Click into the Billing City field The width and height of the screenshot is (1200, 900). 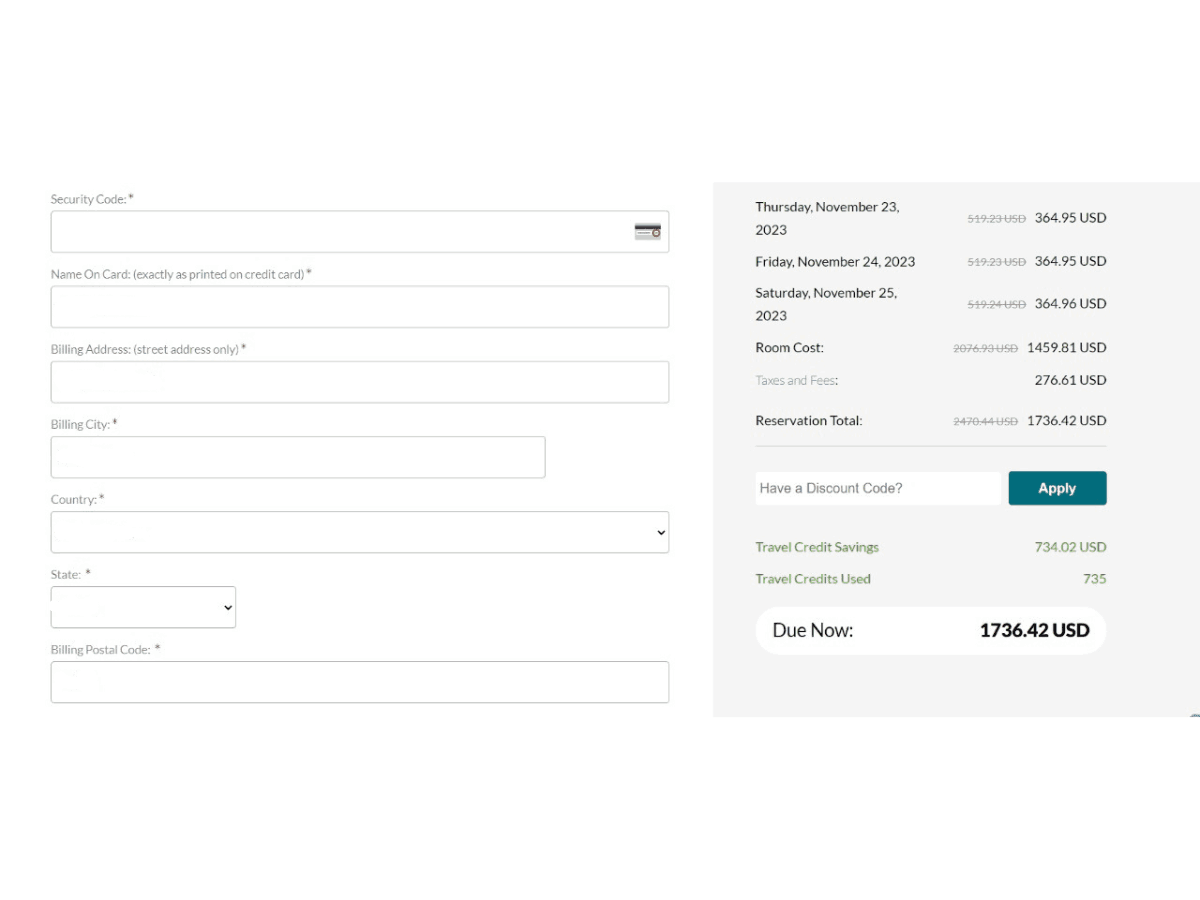click(298, 457)
